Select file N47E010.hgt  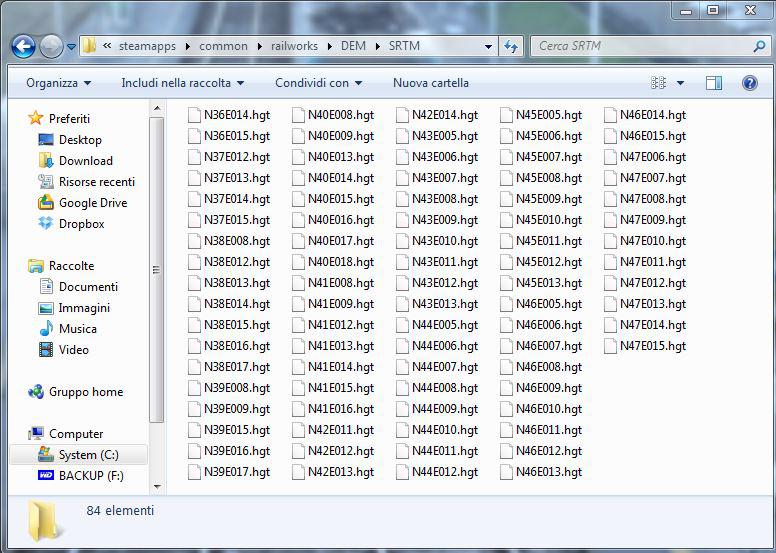(645, 241)
